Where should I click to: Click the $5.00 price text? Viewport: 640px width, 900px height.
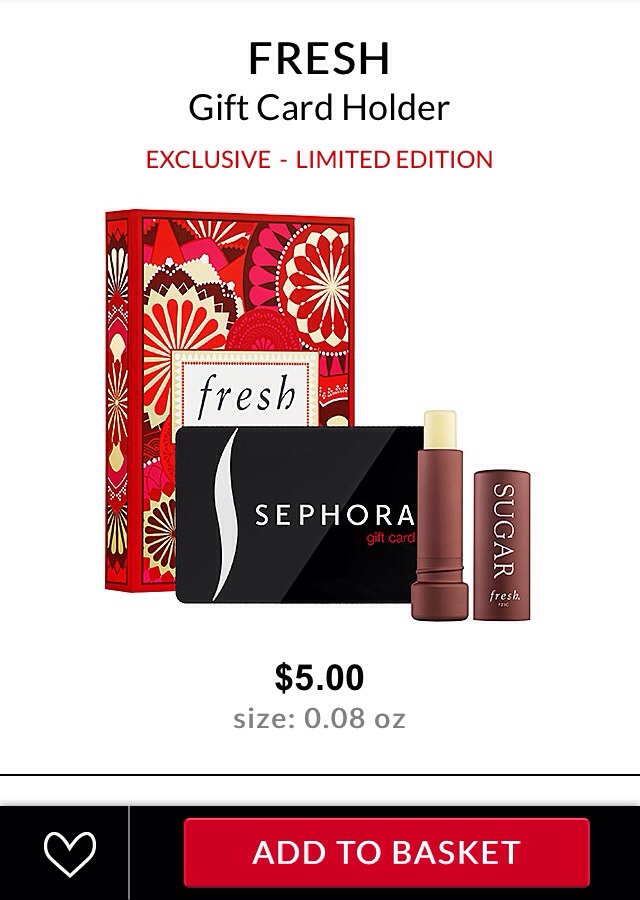click(x=319, y=677)
